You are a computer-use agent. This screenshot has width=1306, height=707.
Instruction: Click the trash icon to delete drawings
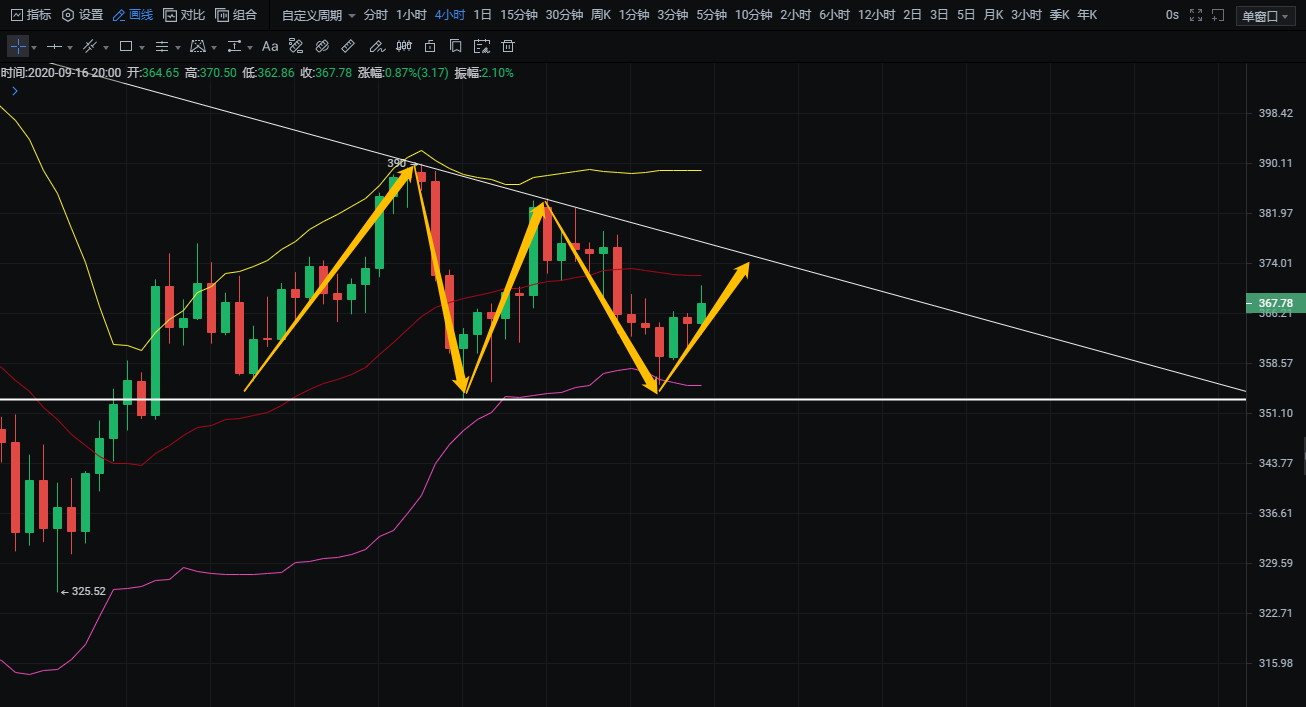pos(508,46)
